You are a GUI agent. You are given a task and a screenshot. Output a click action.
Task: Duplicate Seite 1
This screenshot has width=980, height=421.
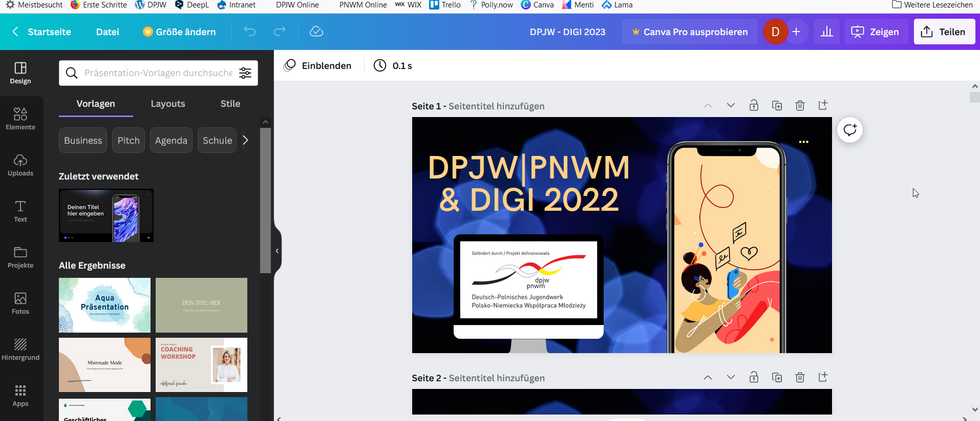coord(777,105)
